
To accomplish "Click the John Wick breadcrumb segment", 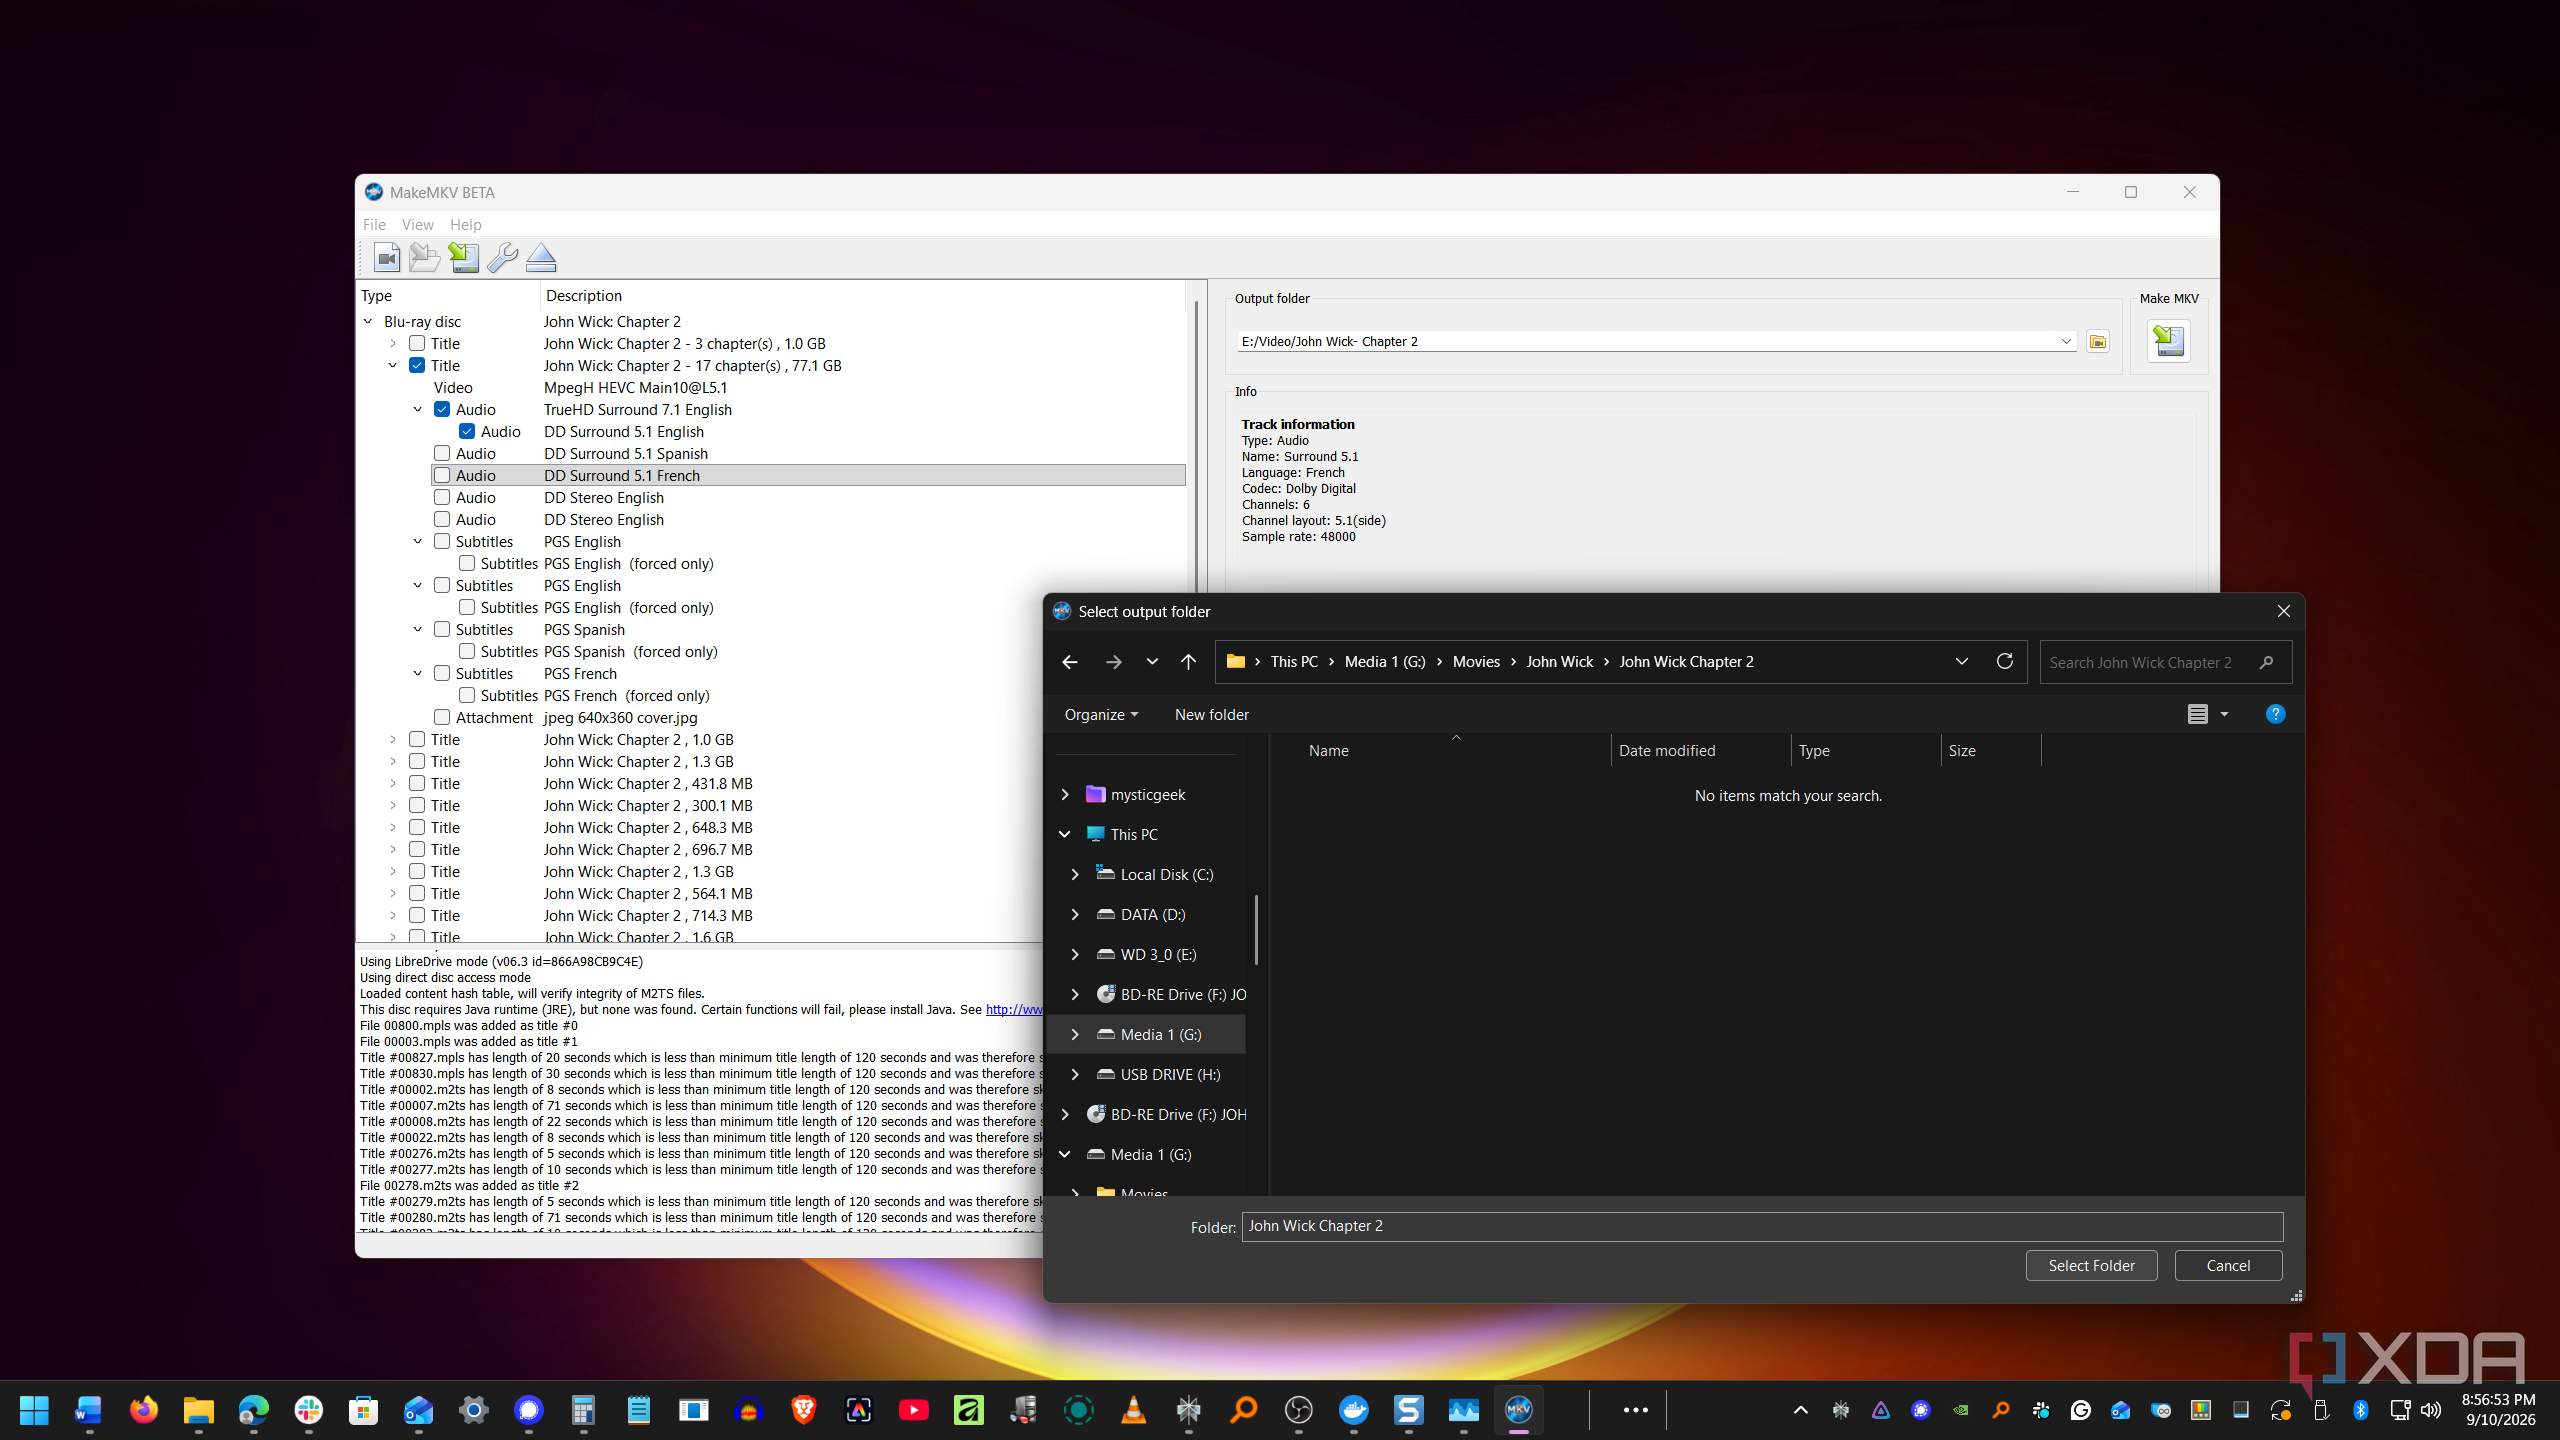I will pos(1559,662).
